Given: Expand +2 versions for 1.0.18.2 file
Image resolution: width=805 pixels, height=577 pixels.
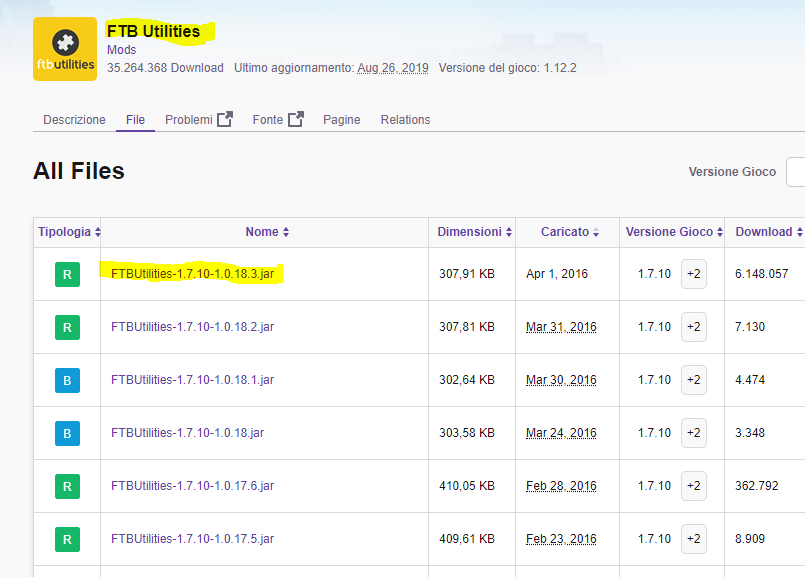Looking at the screenshot, I should tap(694, 327).
